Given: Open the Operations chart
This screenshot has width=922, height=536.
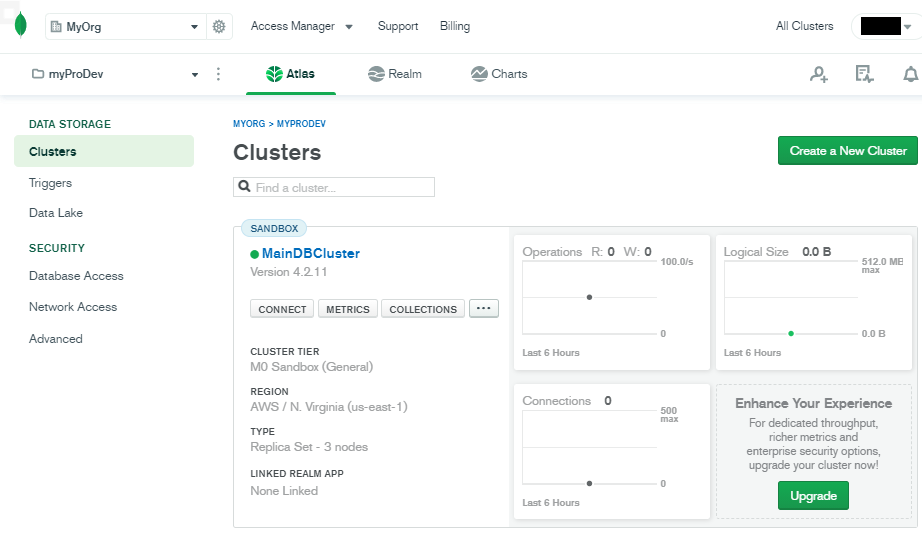Looking at the screenshot, I should point(612,303).
